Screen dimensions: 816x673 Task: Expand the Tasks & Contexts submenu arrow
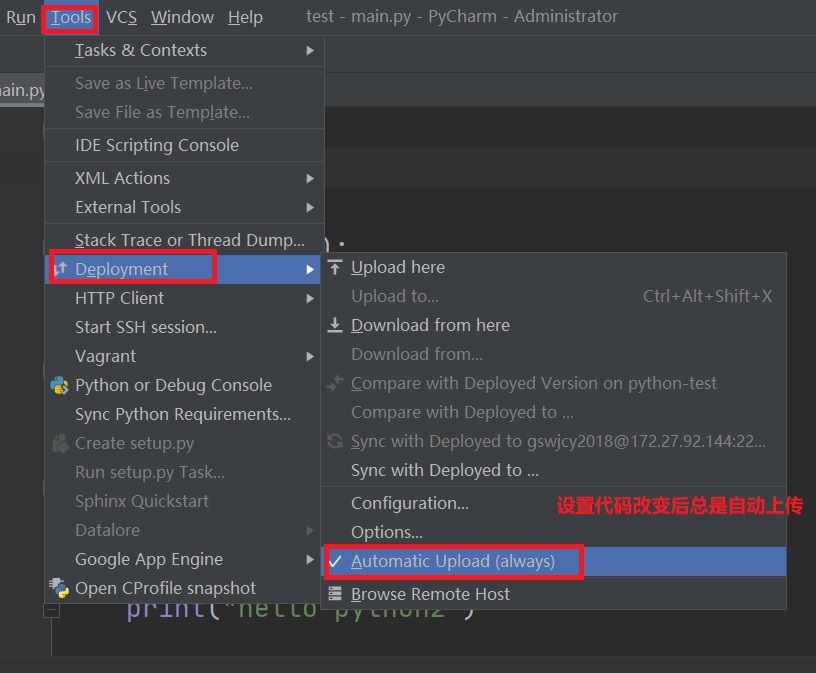click(x=310, y=50)
